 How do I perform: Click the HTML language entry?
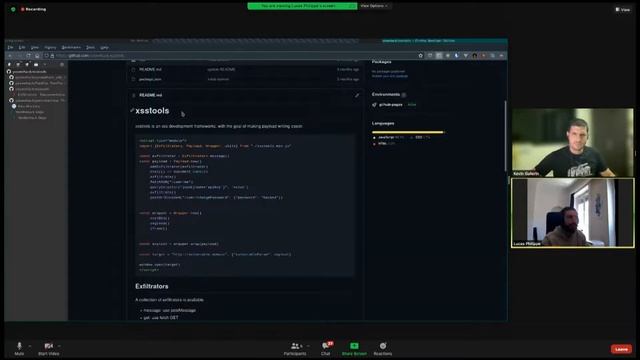pyautogui.click(x=384, y=143)
